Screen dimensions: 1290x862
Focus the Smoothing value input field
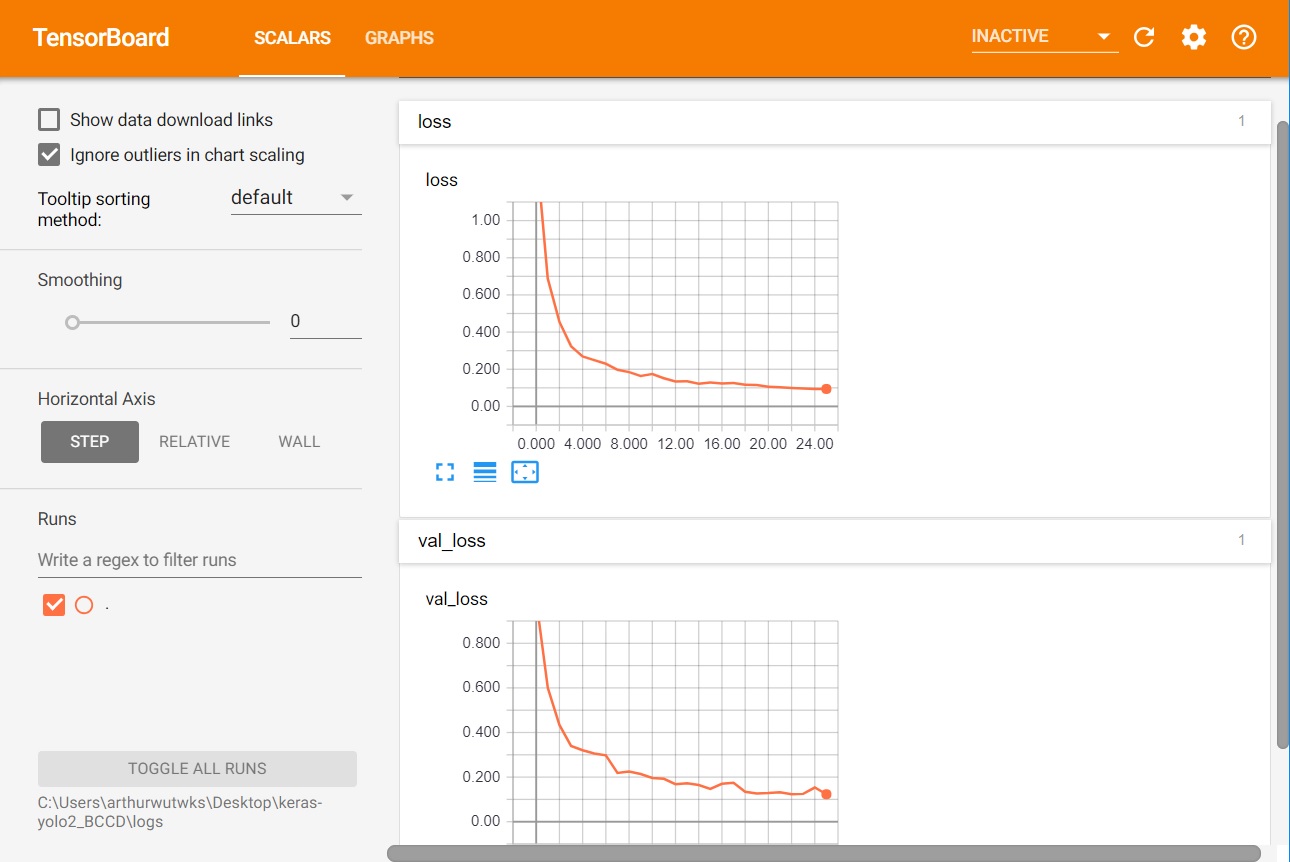[326, 322]
